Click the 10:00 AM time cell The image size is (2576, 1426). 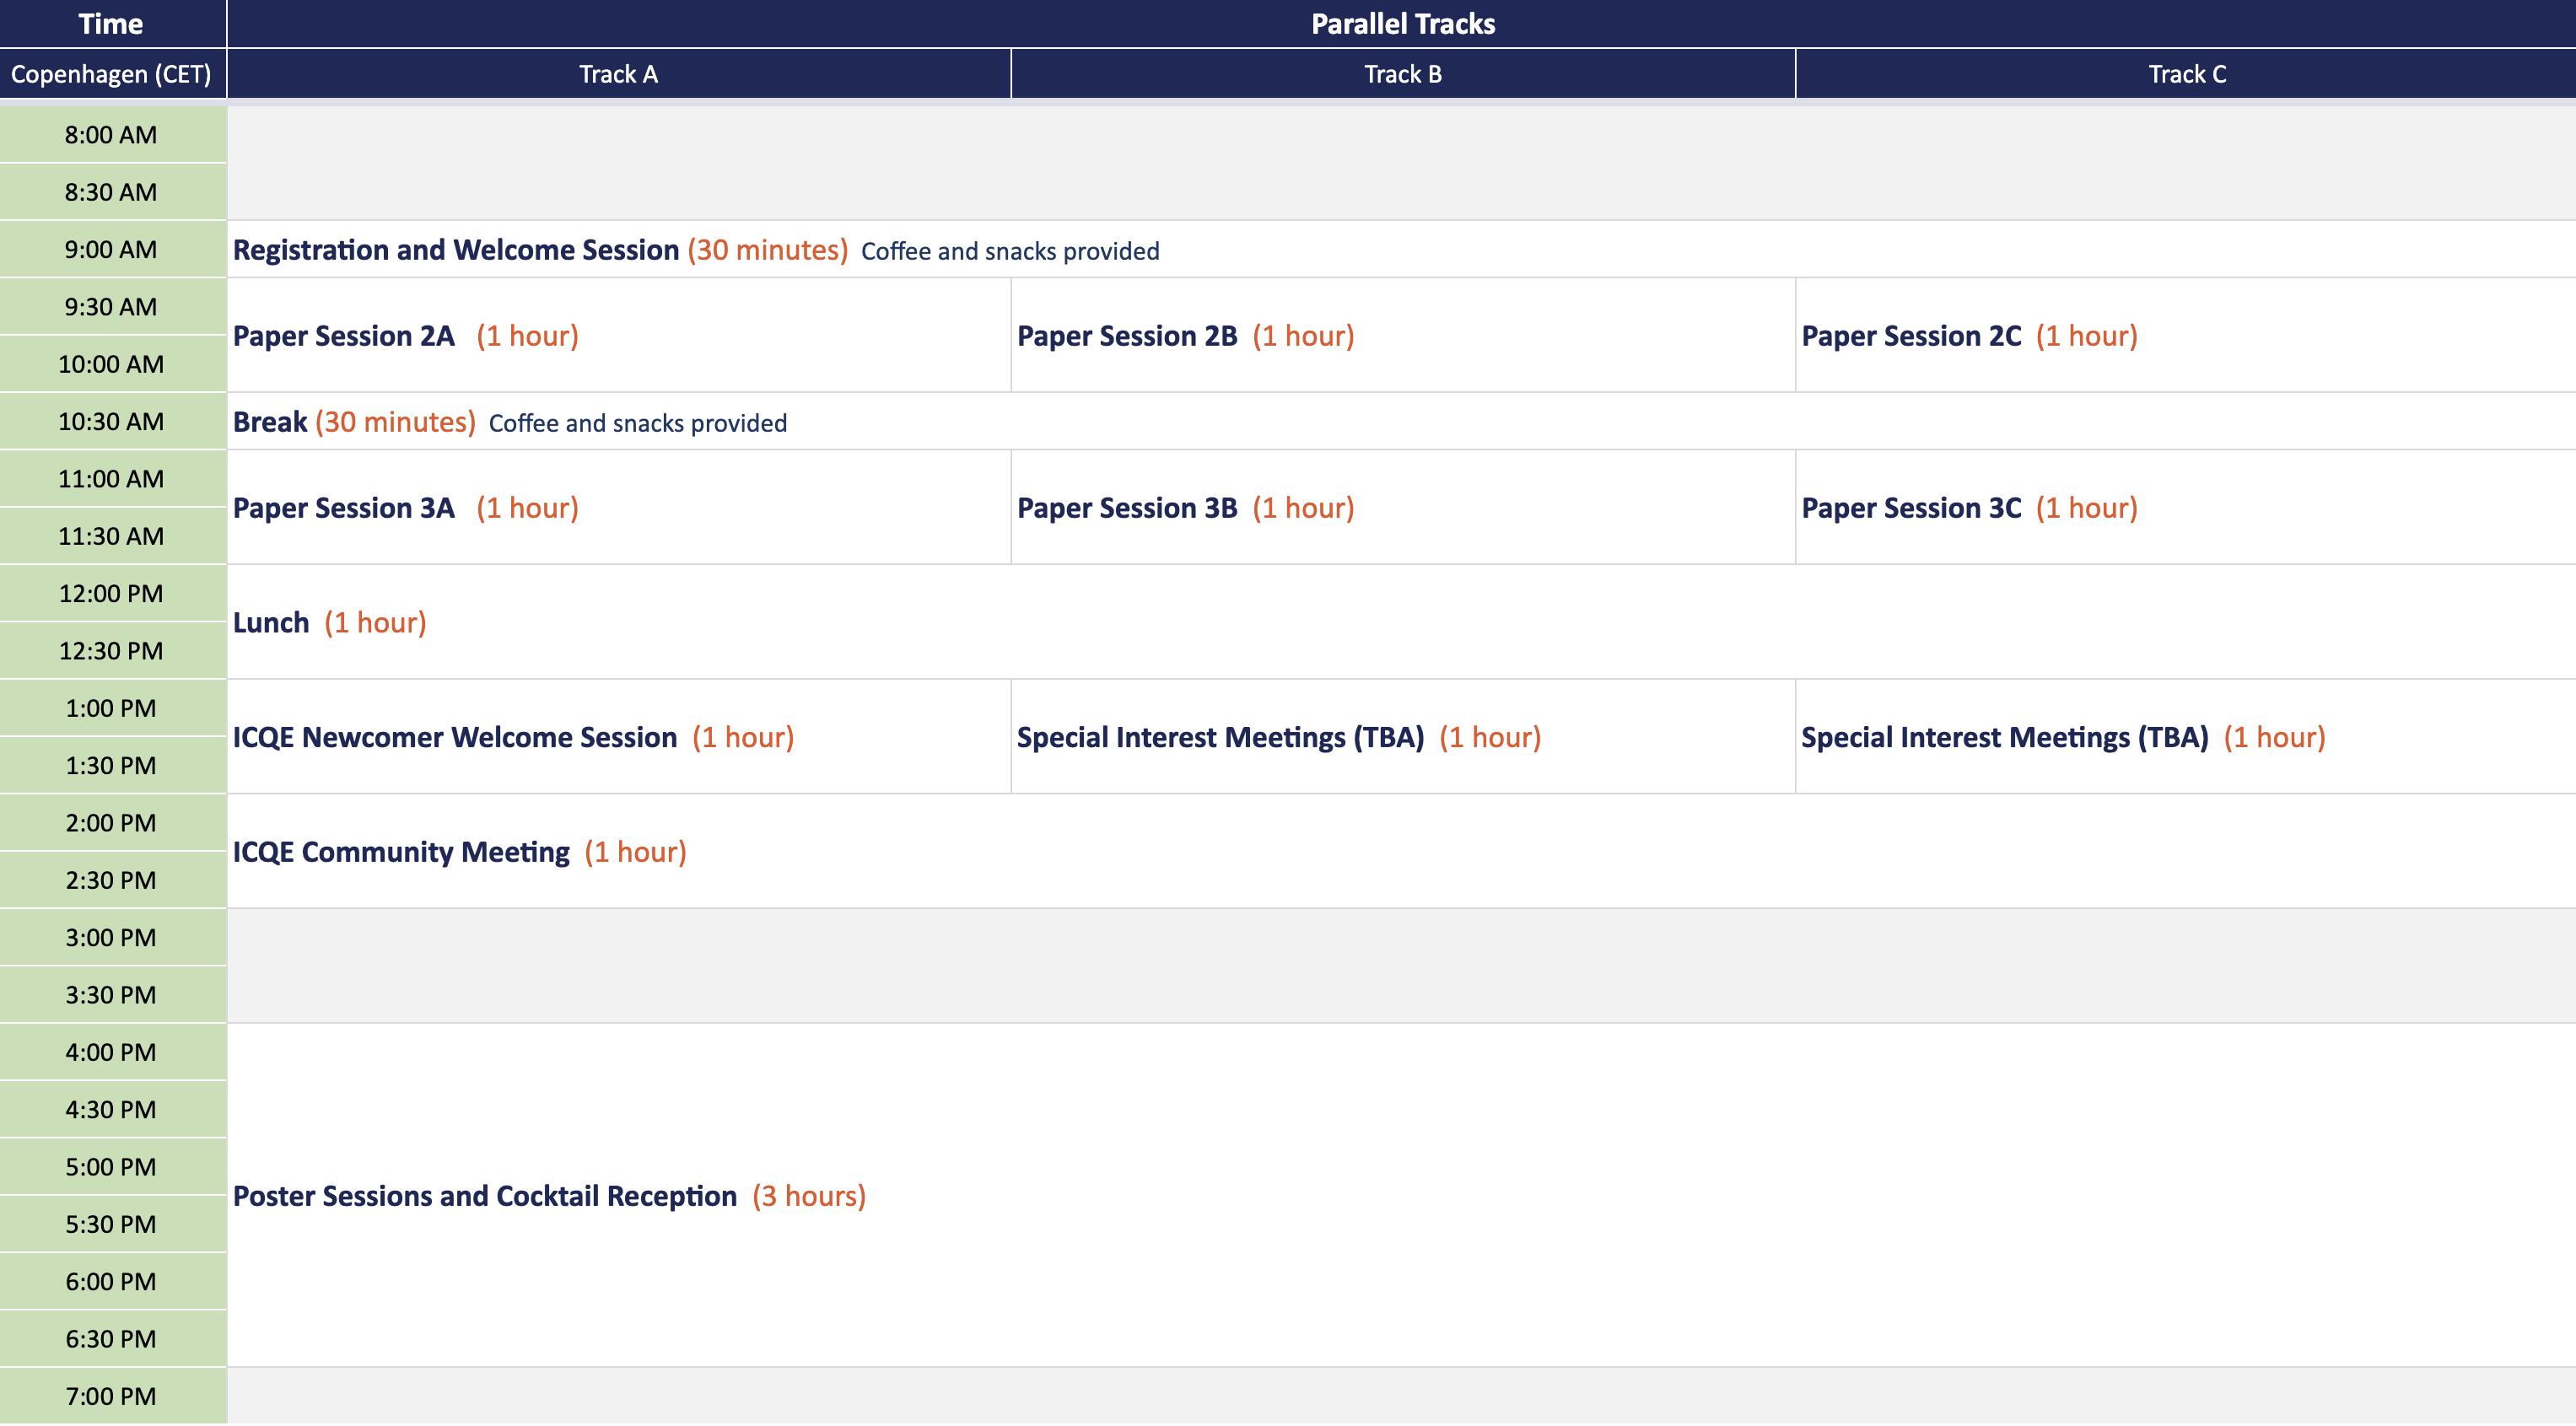(x=112, y=364)
